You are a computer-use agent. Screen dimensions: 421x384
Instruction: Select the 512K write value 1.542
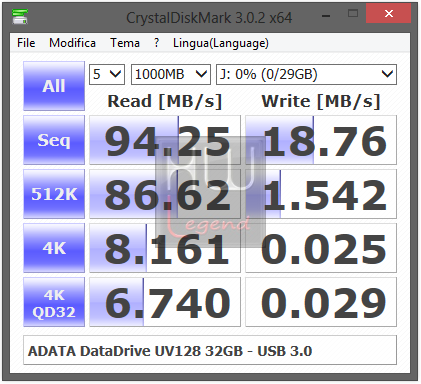pos(321,194)
